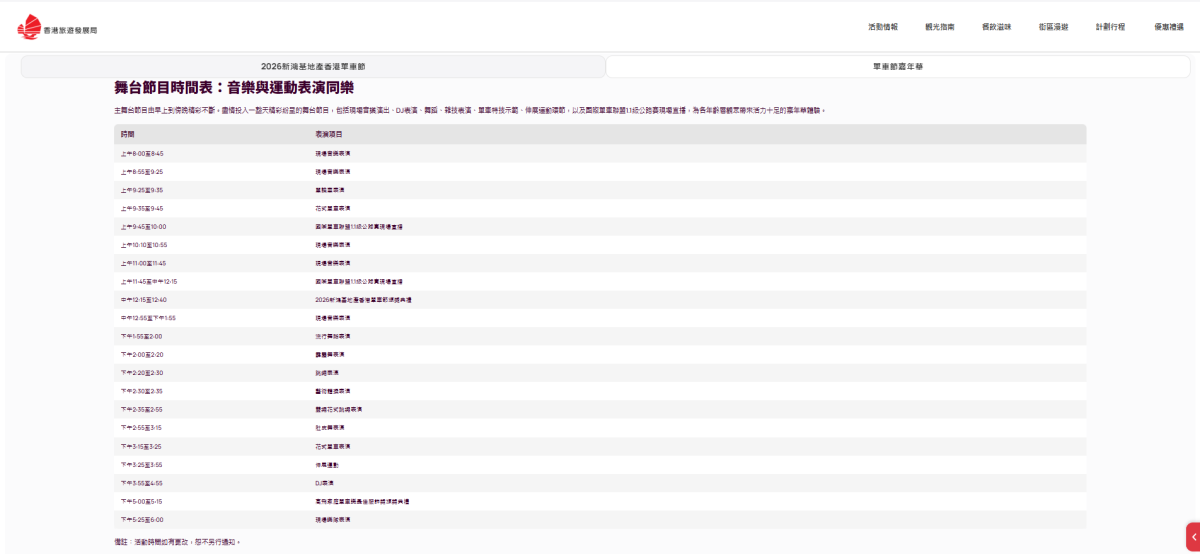Screen dimensions: 1200x554
Task: Open the 街區漫遊 menu
Action: click(1054, 27)
